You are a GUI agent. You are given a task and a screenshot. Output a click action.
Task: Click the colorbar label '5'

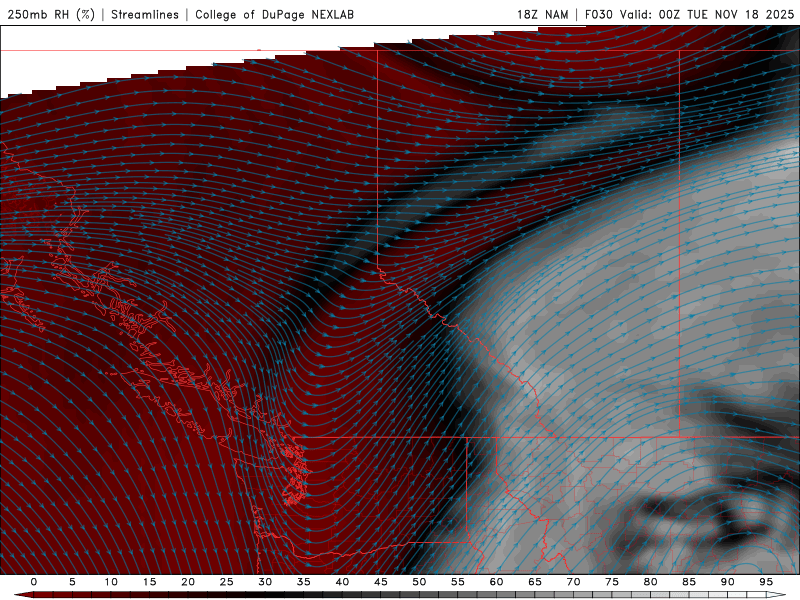[x=72, y=582]
